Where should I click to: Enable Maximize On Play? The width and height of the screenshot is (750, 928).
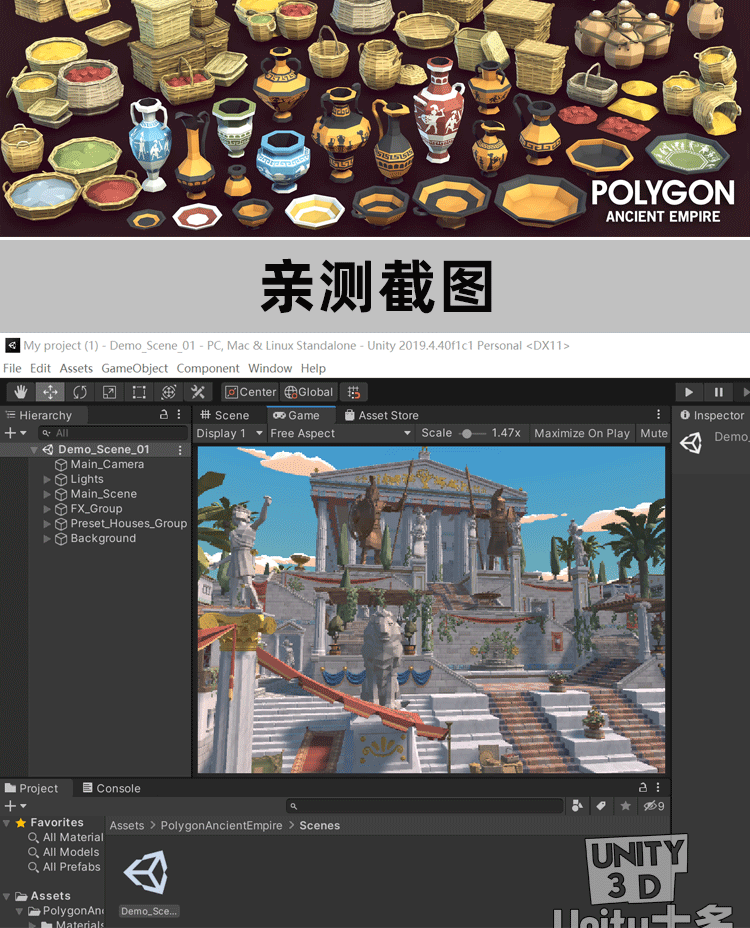click(x=582, y=433)
